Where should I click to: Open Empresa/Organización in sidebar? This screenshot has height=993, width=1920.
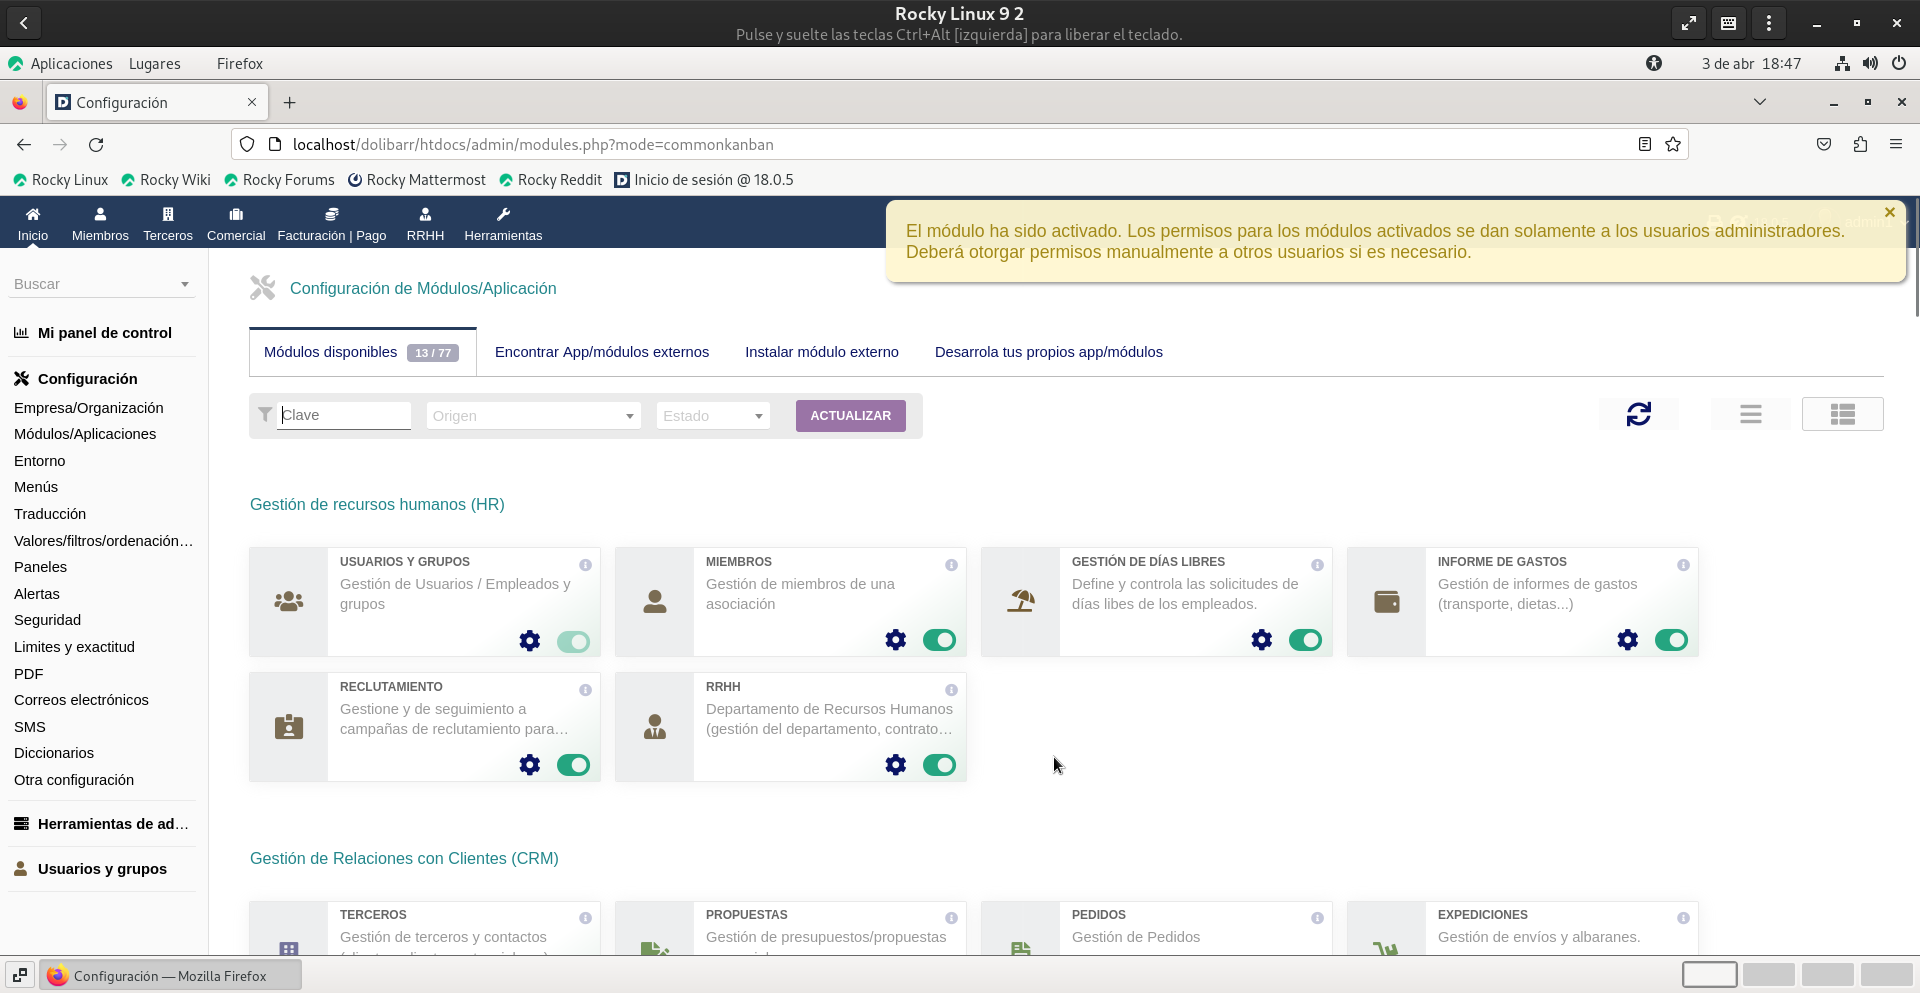[89, 408]
